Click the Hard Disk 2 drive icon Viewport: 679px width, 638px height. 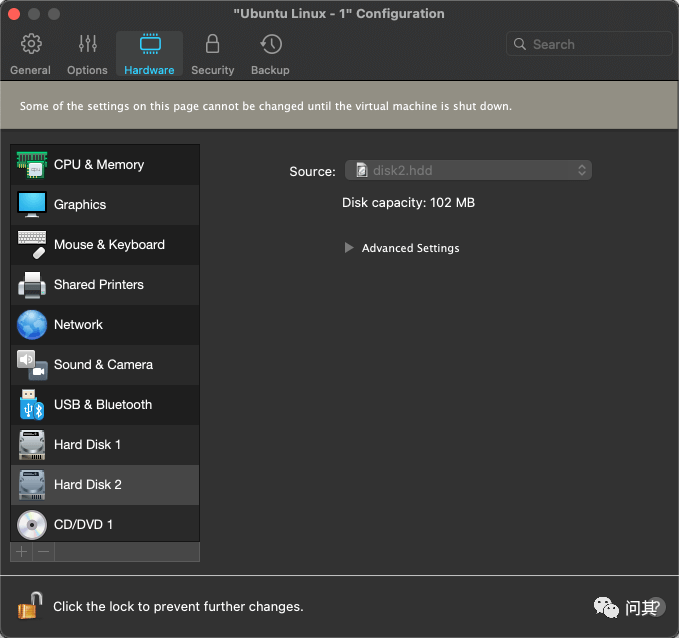coord(32,485)
